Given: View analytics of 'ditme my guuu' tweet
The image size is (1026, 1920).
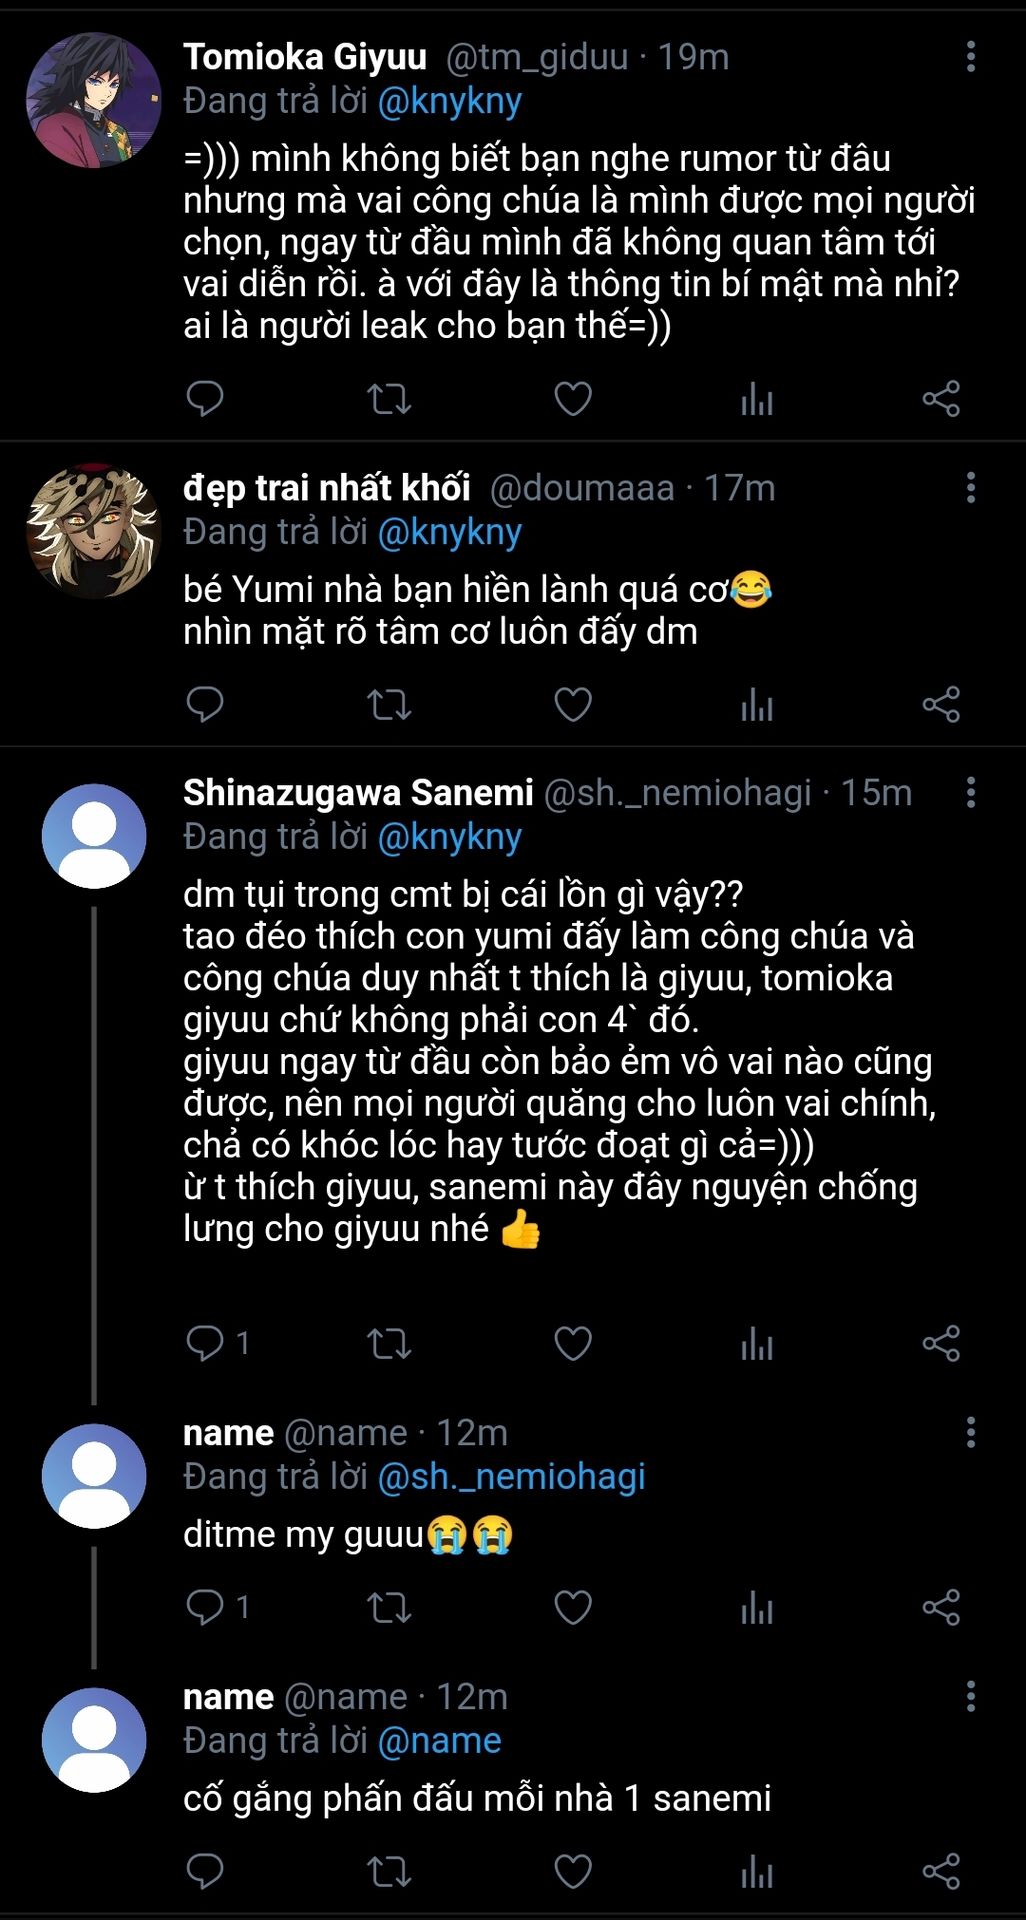Looking at the screenshot, I should coord(757,1607).
